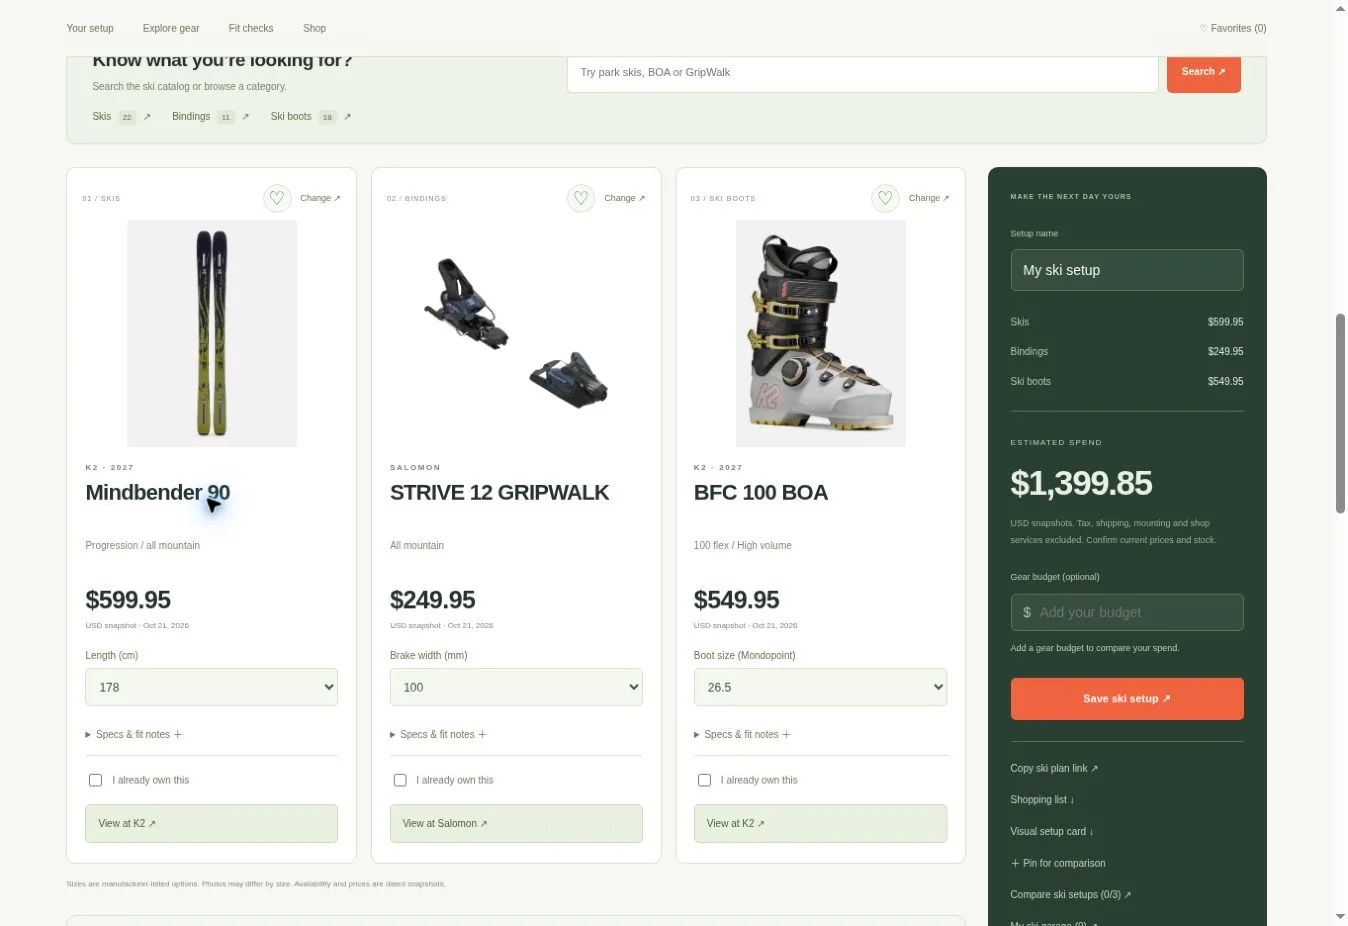Tick "I already own this" for BFC 100 BOA
Viewport: 1348px width, 926px height.
704,780
